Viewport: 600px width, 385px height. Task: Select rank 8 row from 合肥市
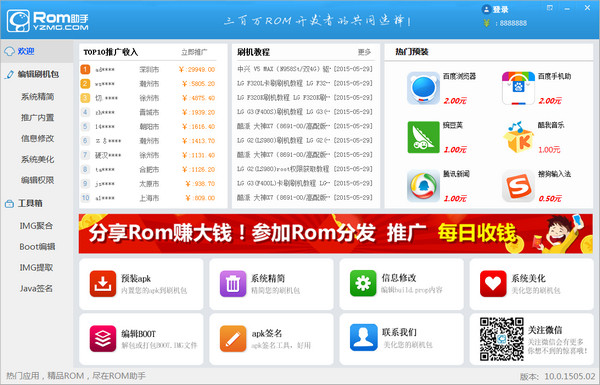pyautogui.click(x=148, y=169)
